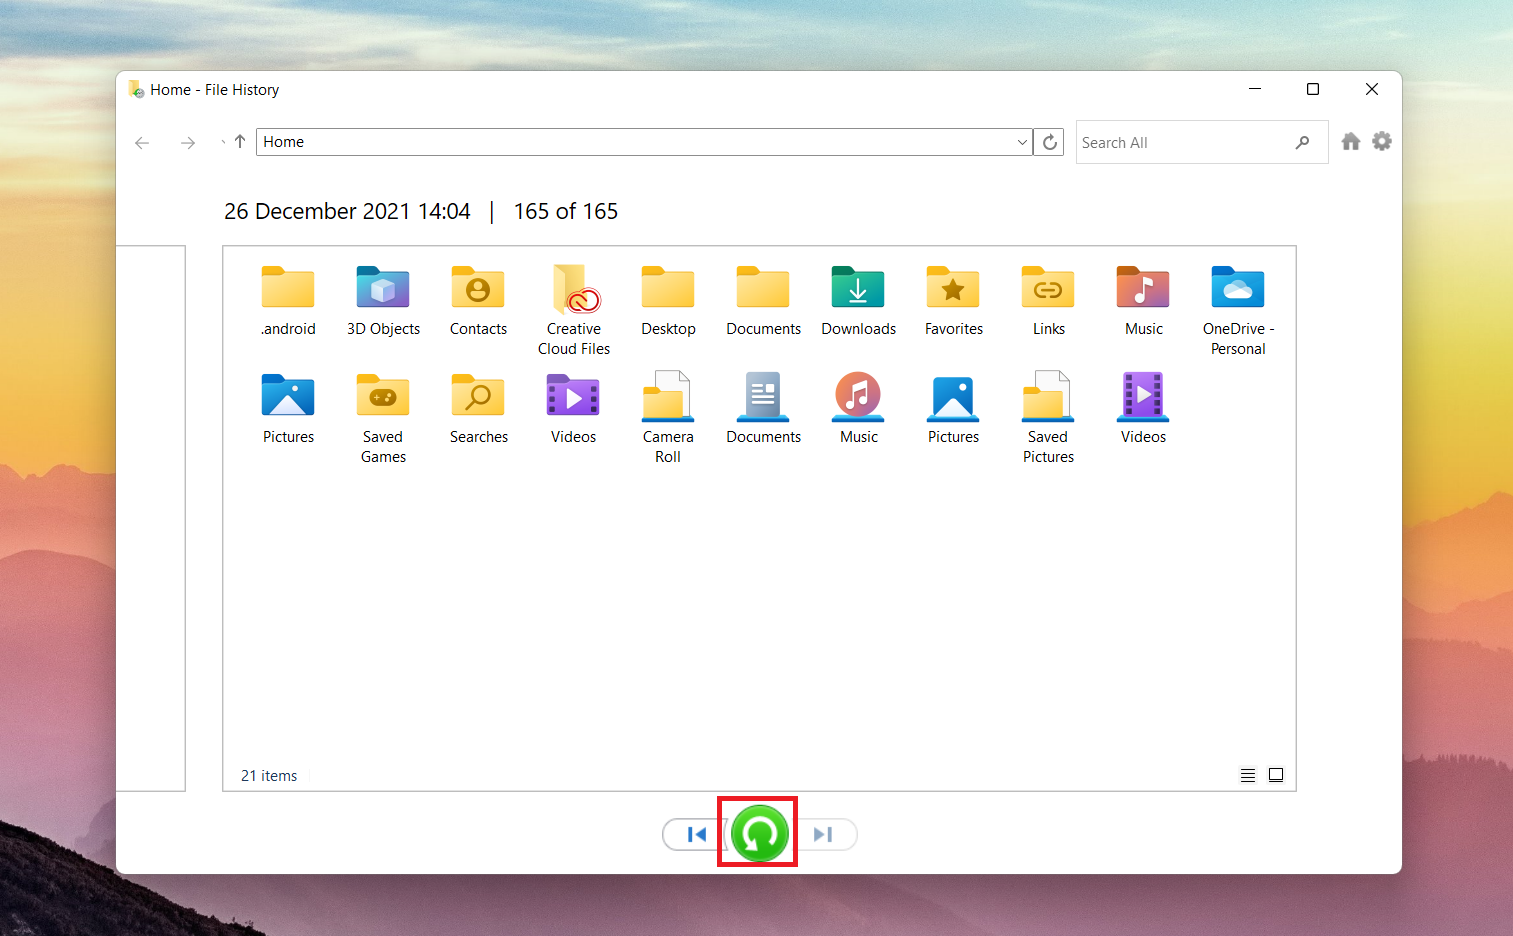Switch to large thumbnail view
Viewport: 1513px width, 936px height.
[x=1276, y=774]
